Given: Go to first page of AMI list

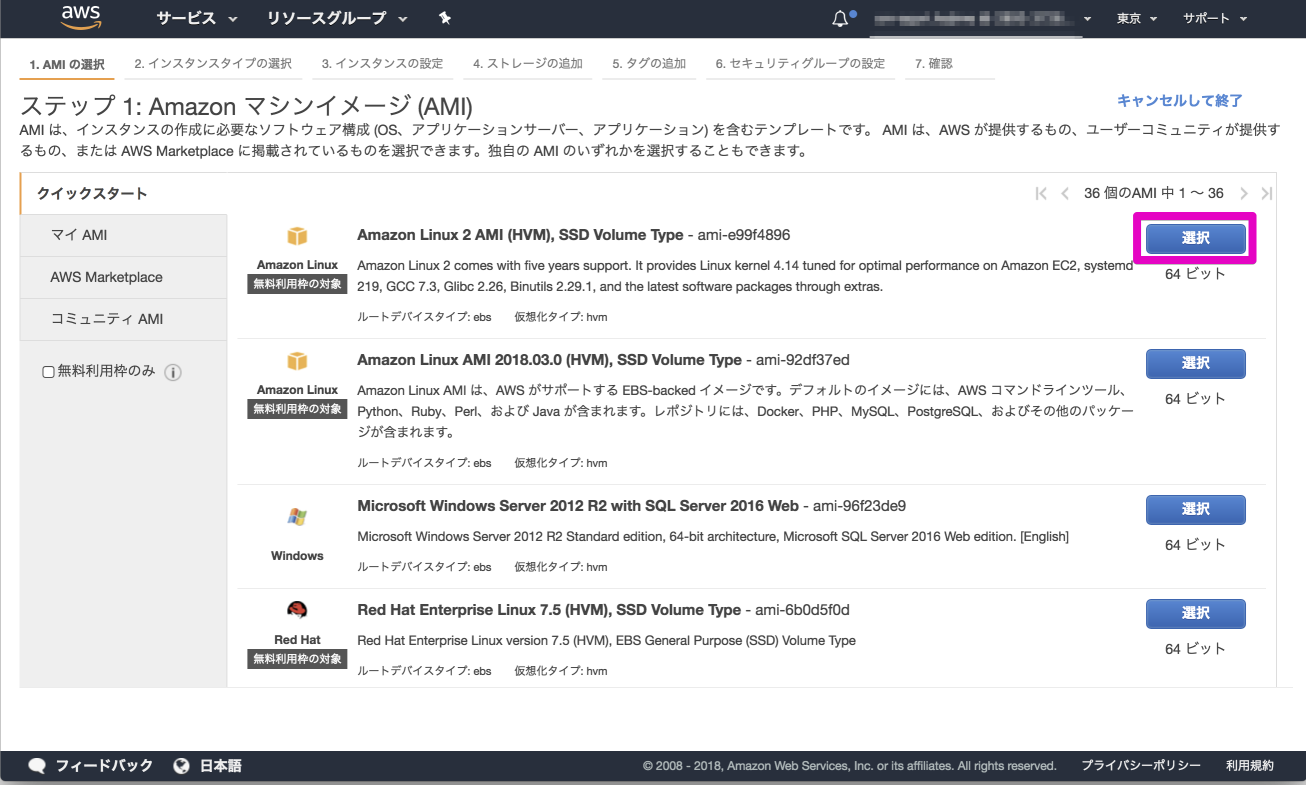Looking at the screenshot, I should (1041, 193).
